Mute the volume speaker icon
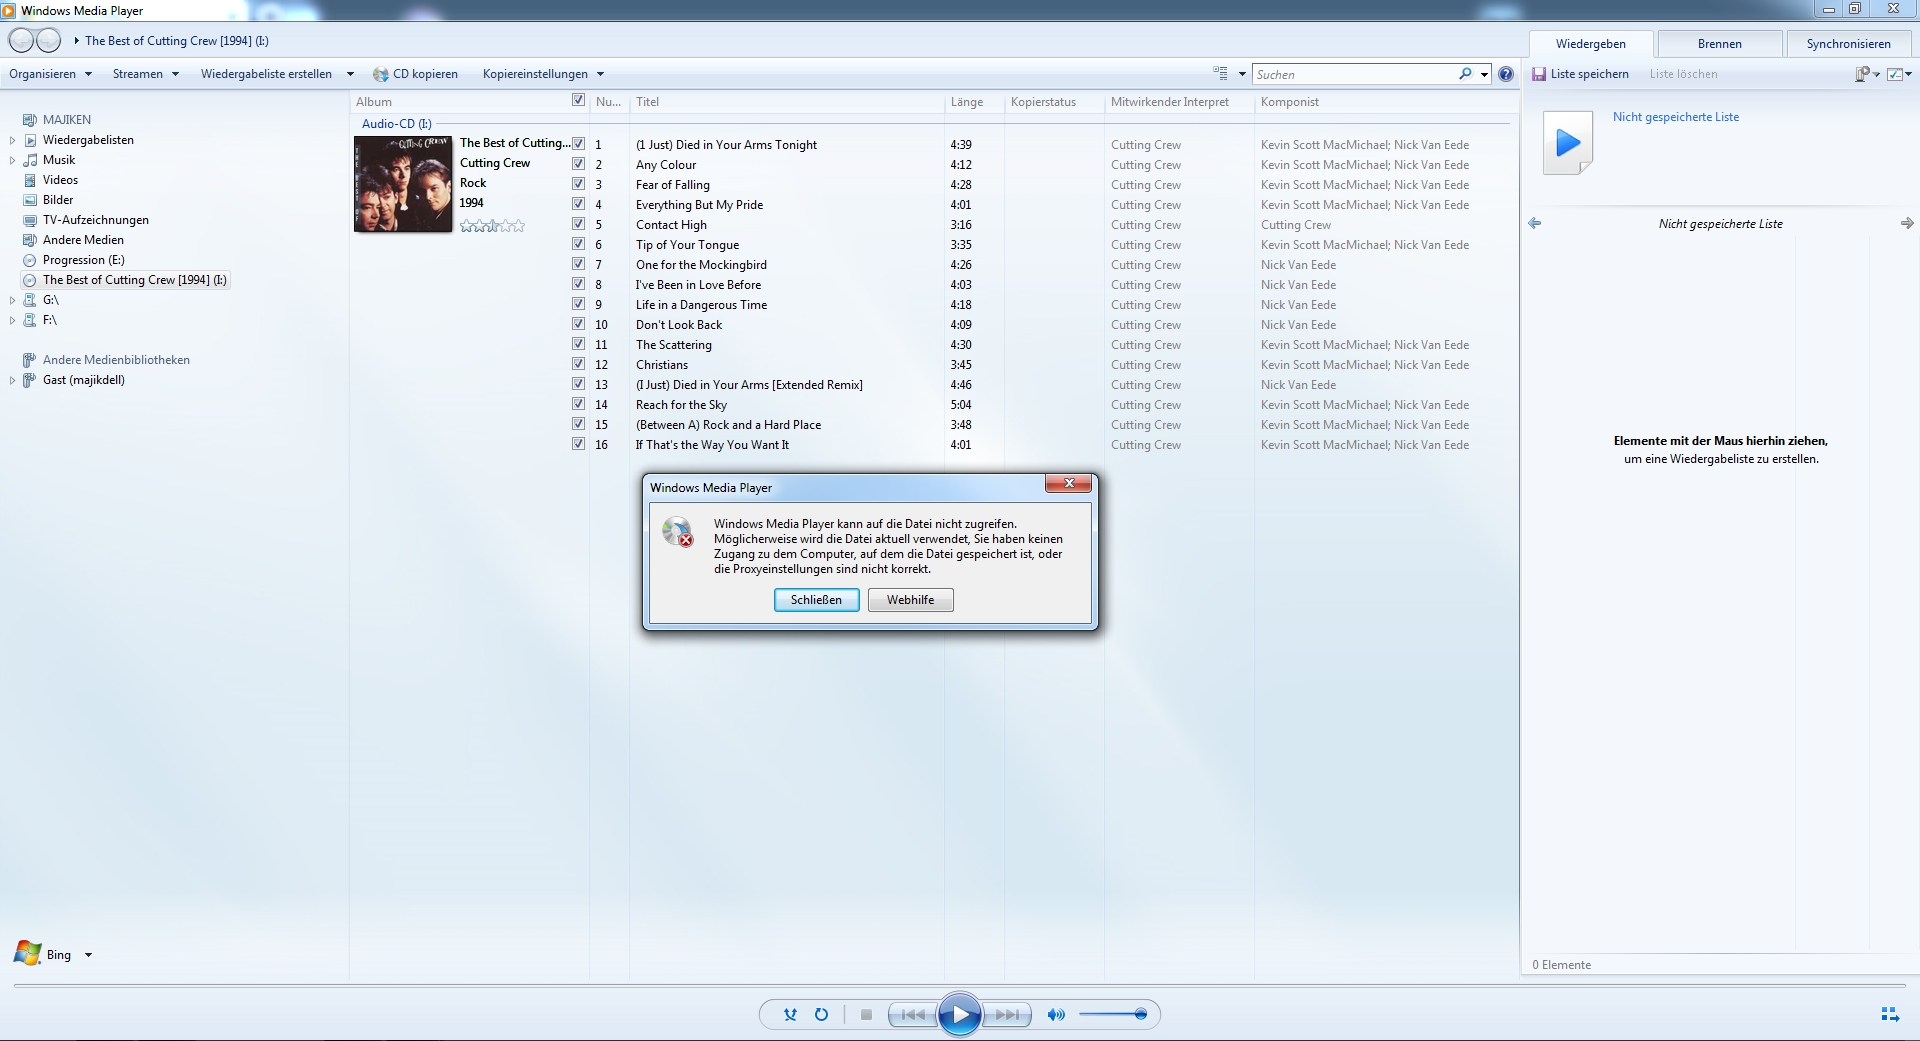Image resolution: width=1920 pixels, height=1041 pixels. point(1056,1014)
